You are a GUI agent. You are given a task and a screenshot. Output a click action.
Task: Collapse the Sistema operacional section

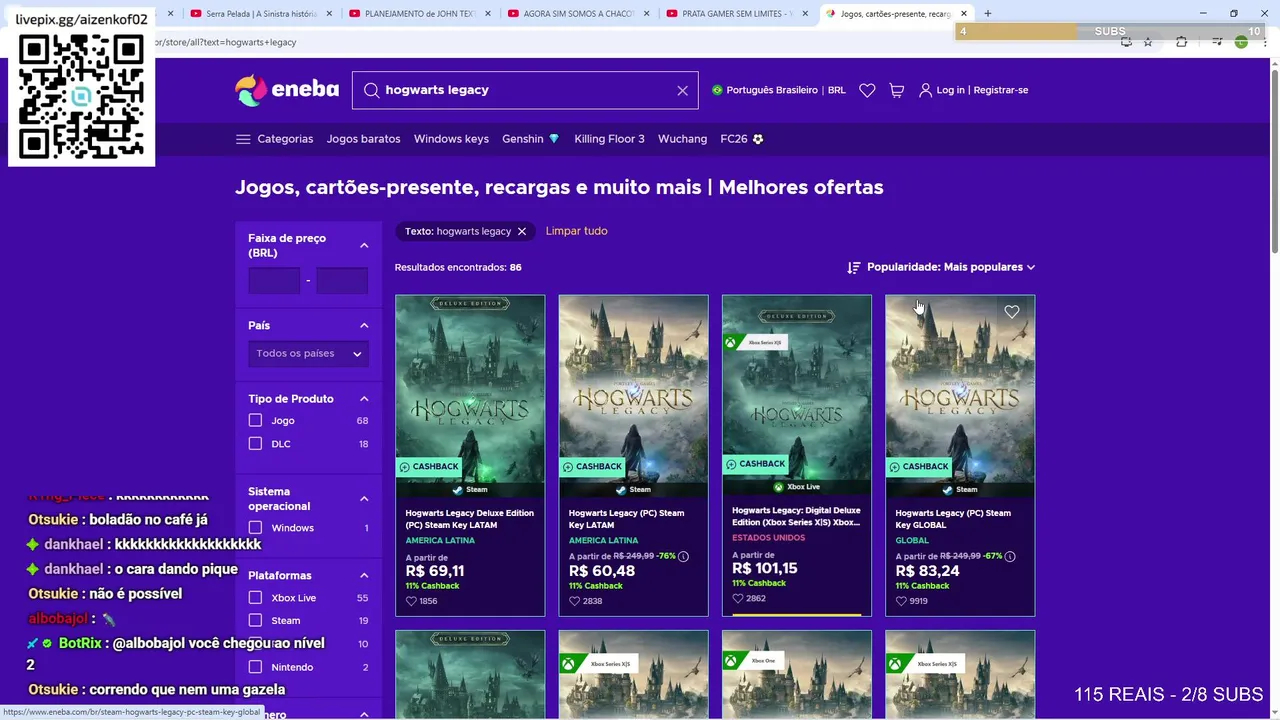pyautogui.click(x=364, y=498)
